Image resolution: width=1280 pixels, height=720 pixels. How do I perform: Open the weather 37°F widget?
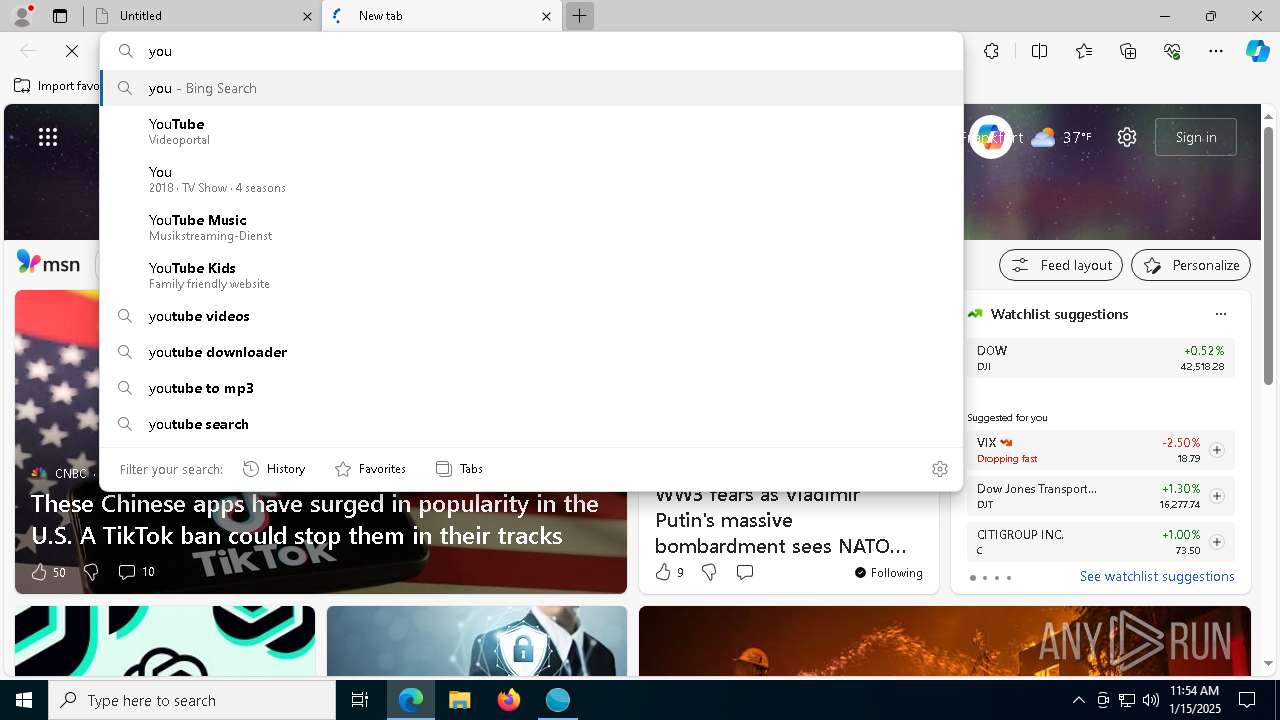(x=1061, y=137)
